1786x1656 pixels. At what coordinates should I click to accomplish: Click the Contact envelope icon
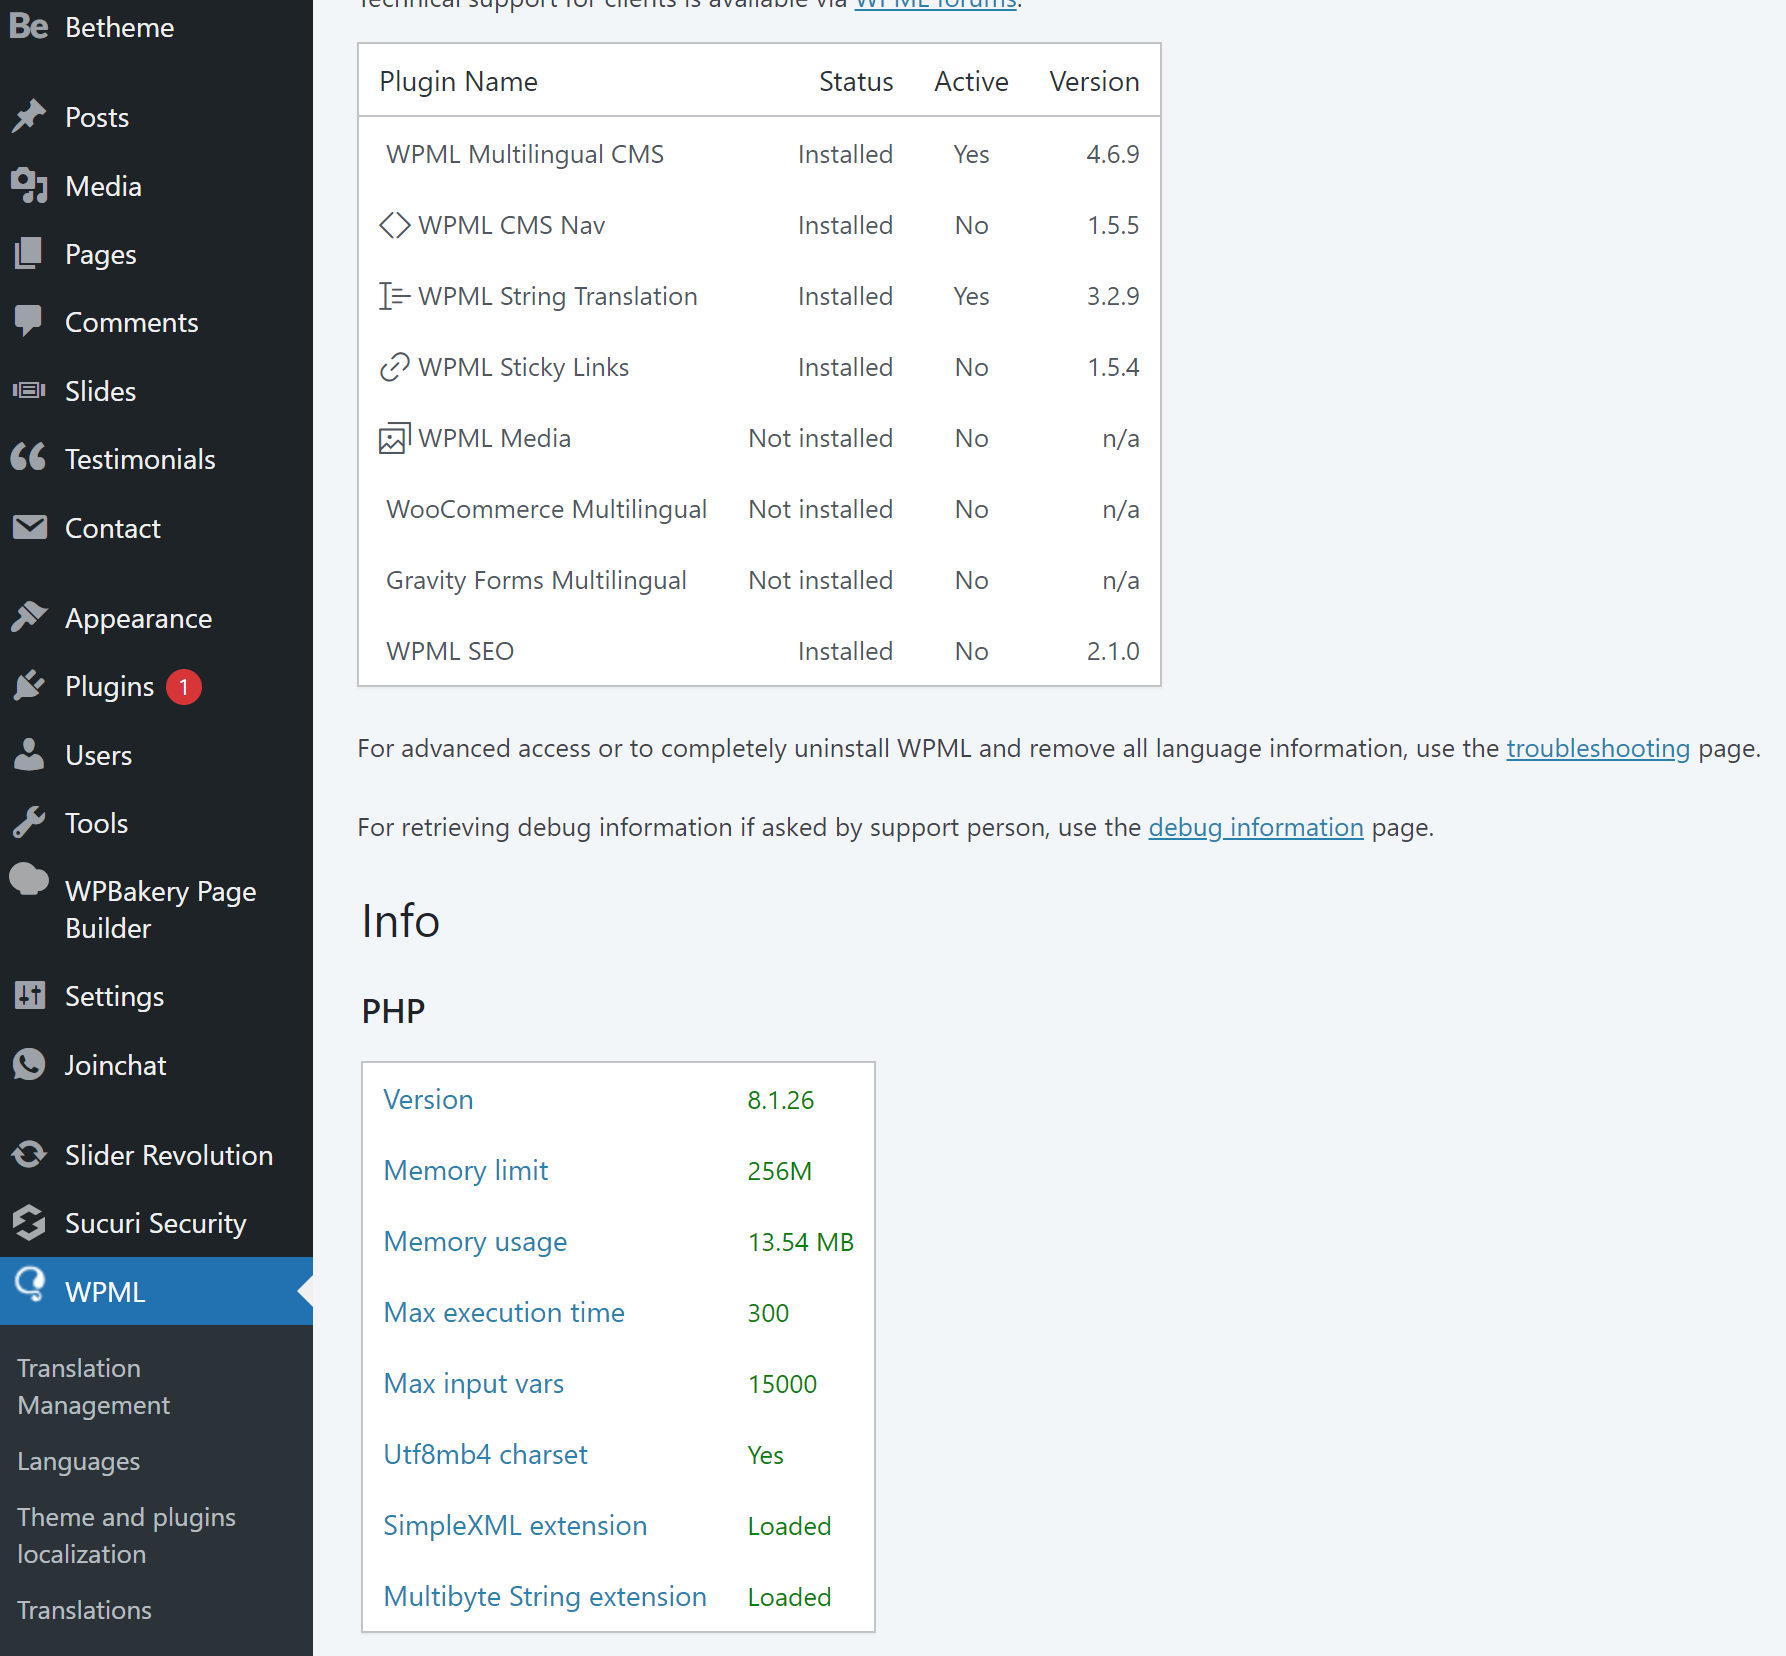[x=29, y=527]
